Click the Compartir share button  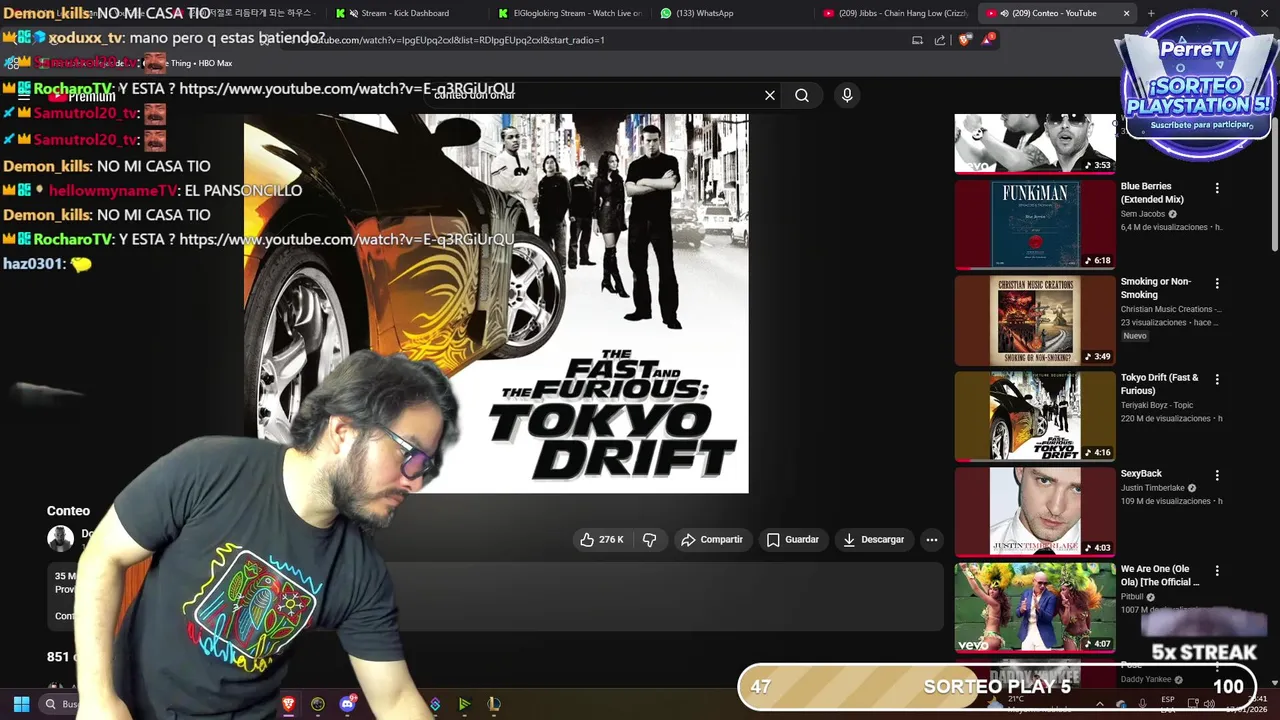tap(712, 539)
